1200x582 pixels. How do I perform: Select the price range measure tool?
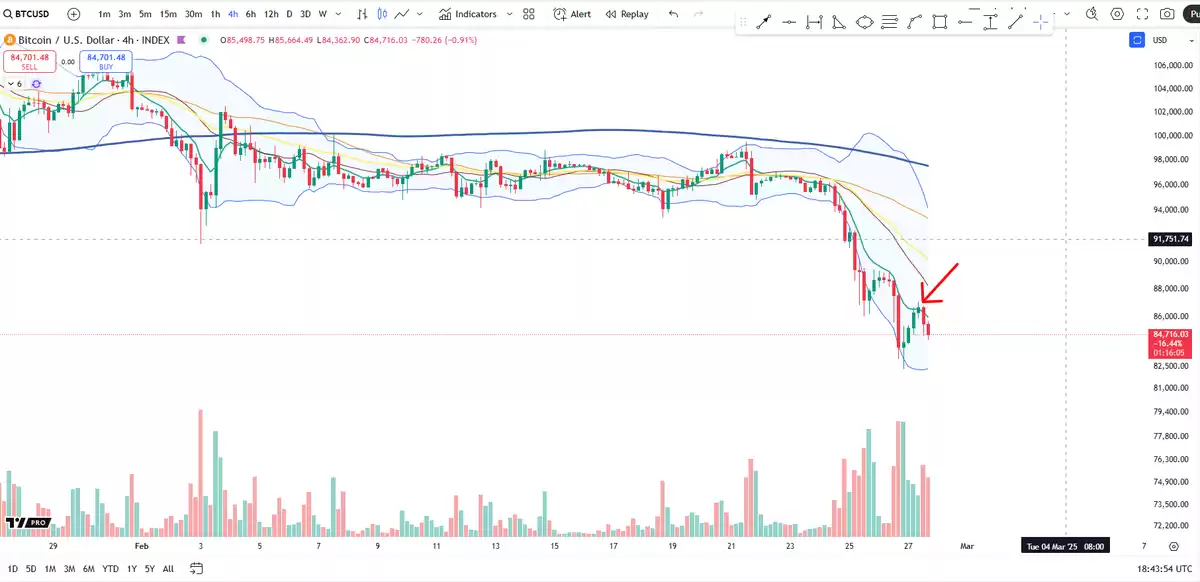[x=990, y=22]
